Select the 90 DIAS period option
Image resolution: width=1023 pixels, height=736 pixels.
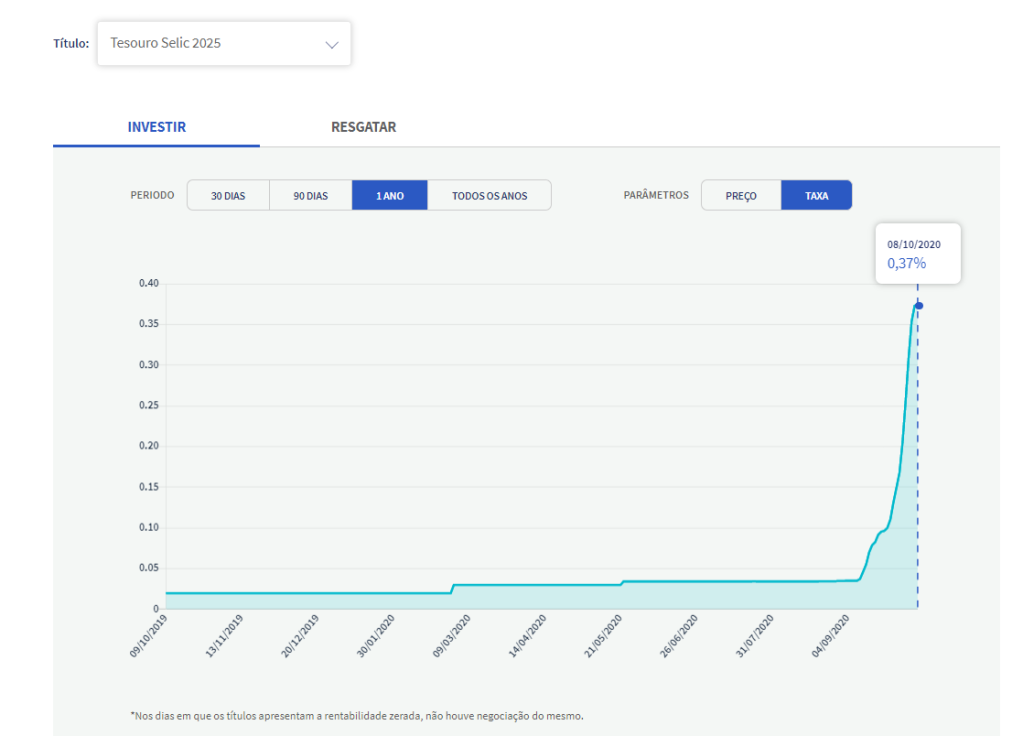(x=310, y=196)
